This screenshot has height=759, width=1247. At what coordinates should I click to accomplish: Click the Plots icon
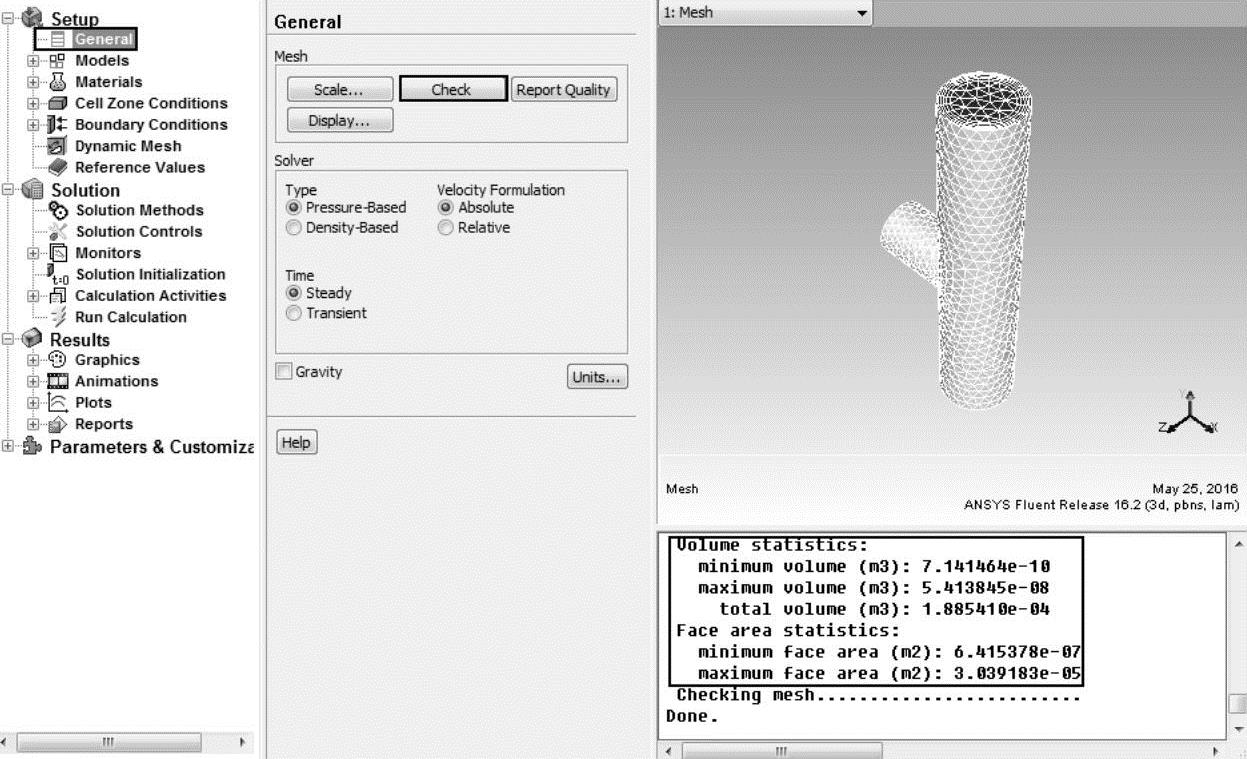click(x=58, y=403)
